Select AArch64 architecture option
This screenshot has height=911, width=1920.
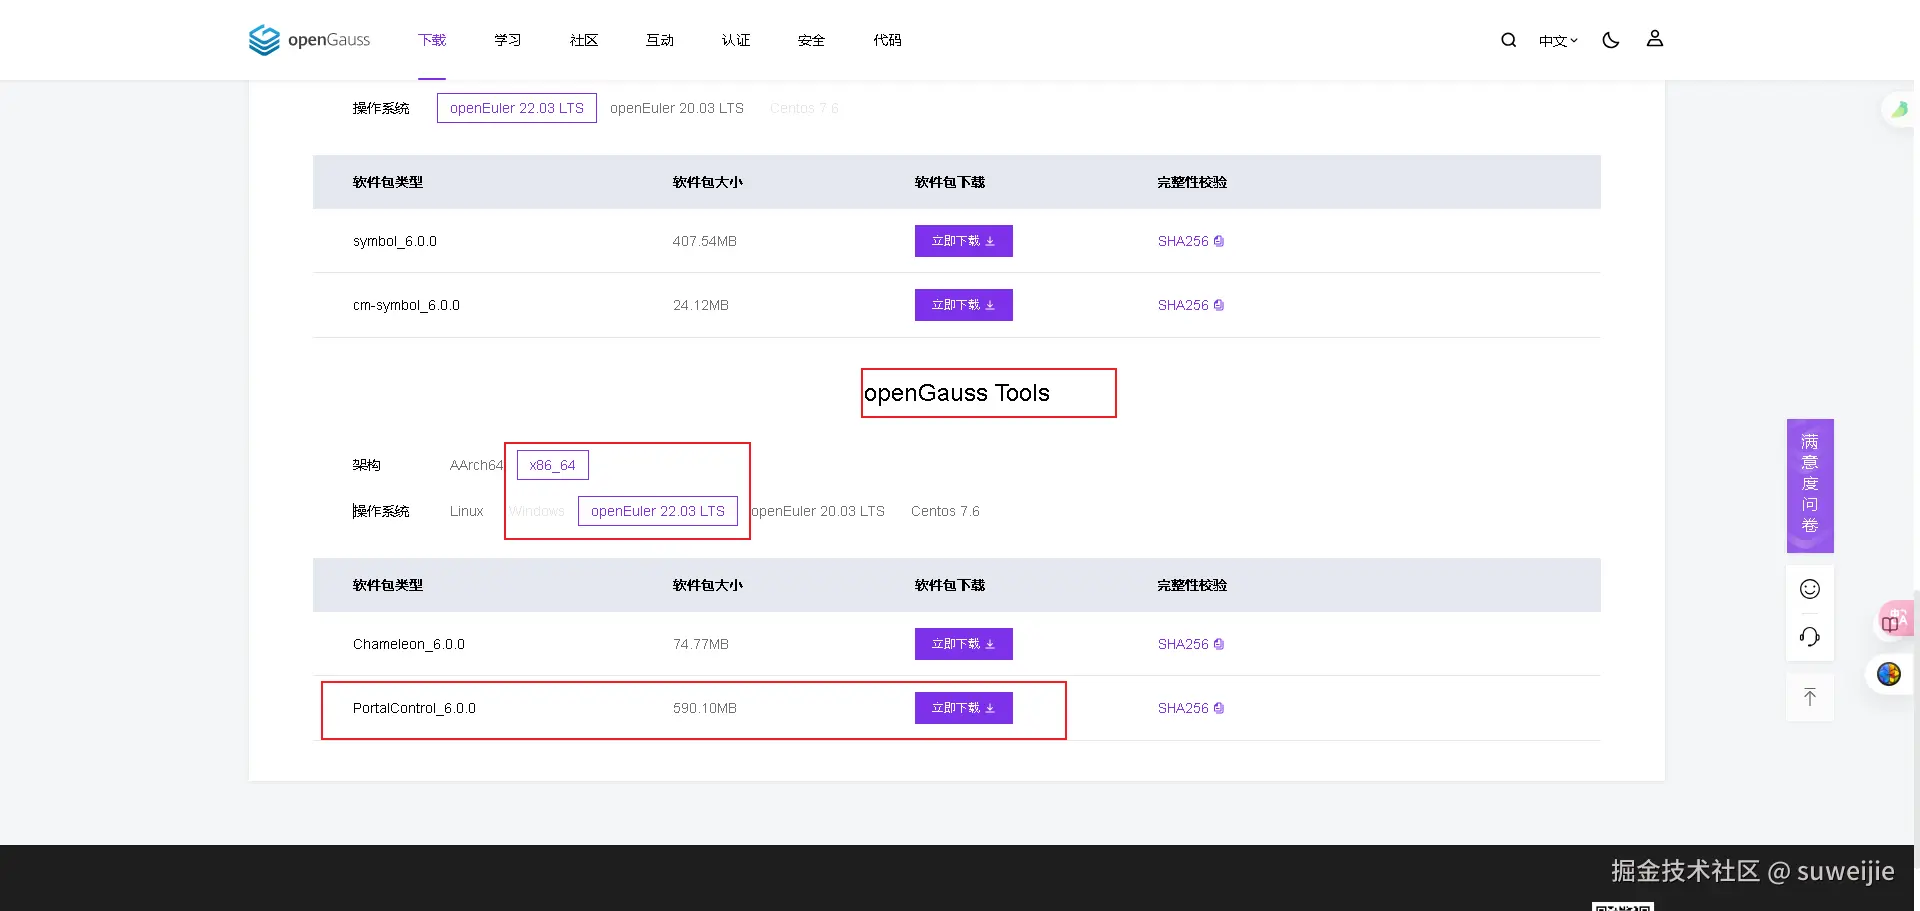tap(476, 465)
